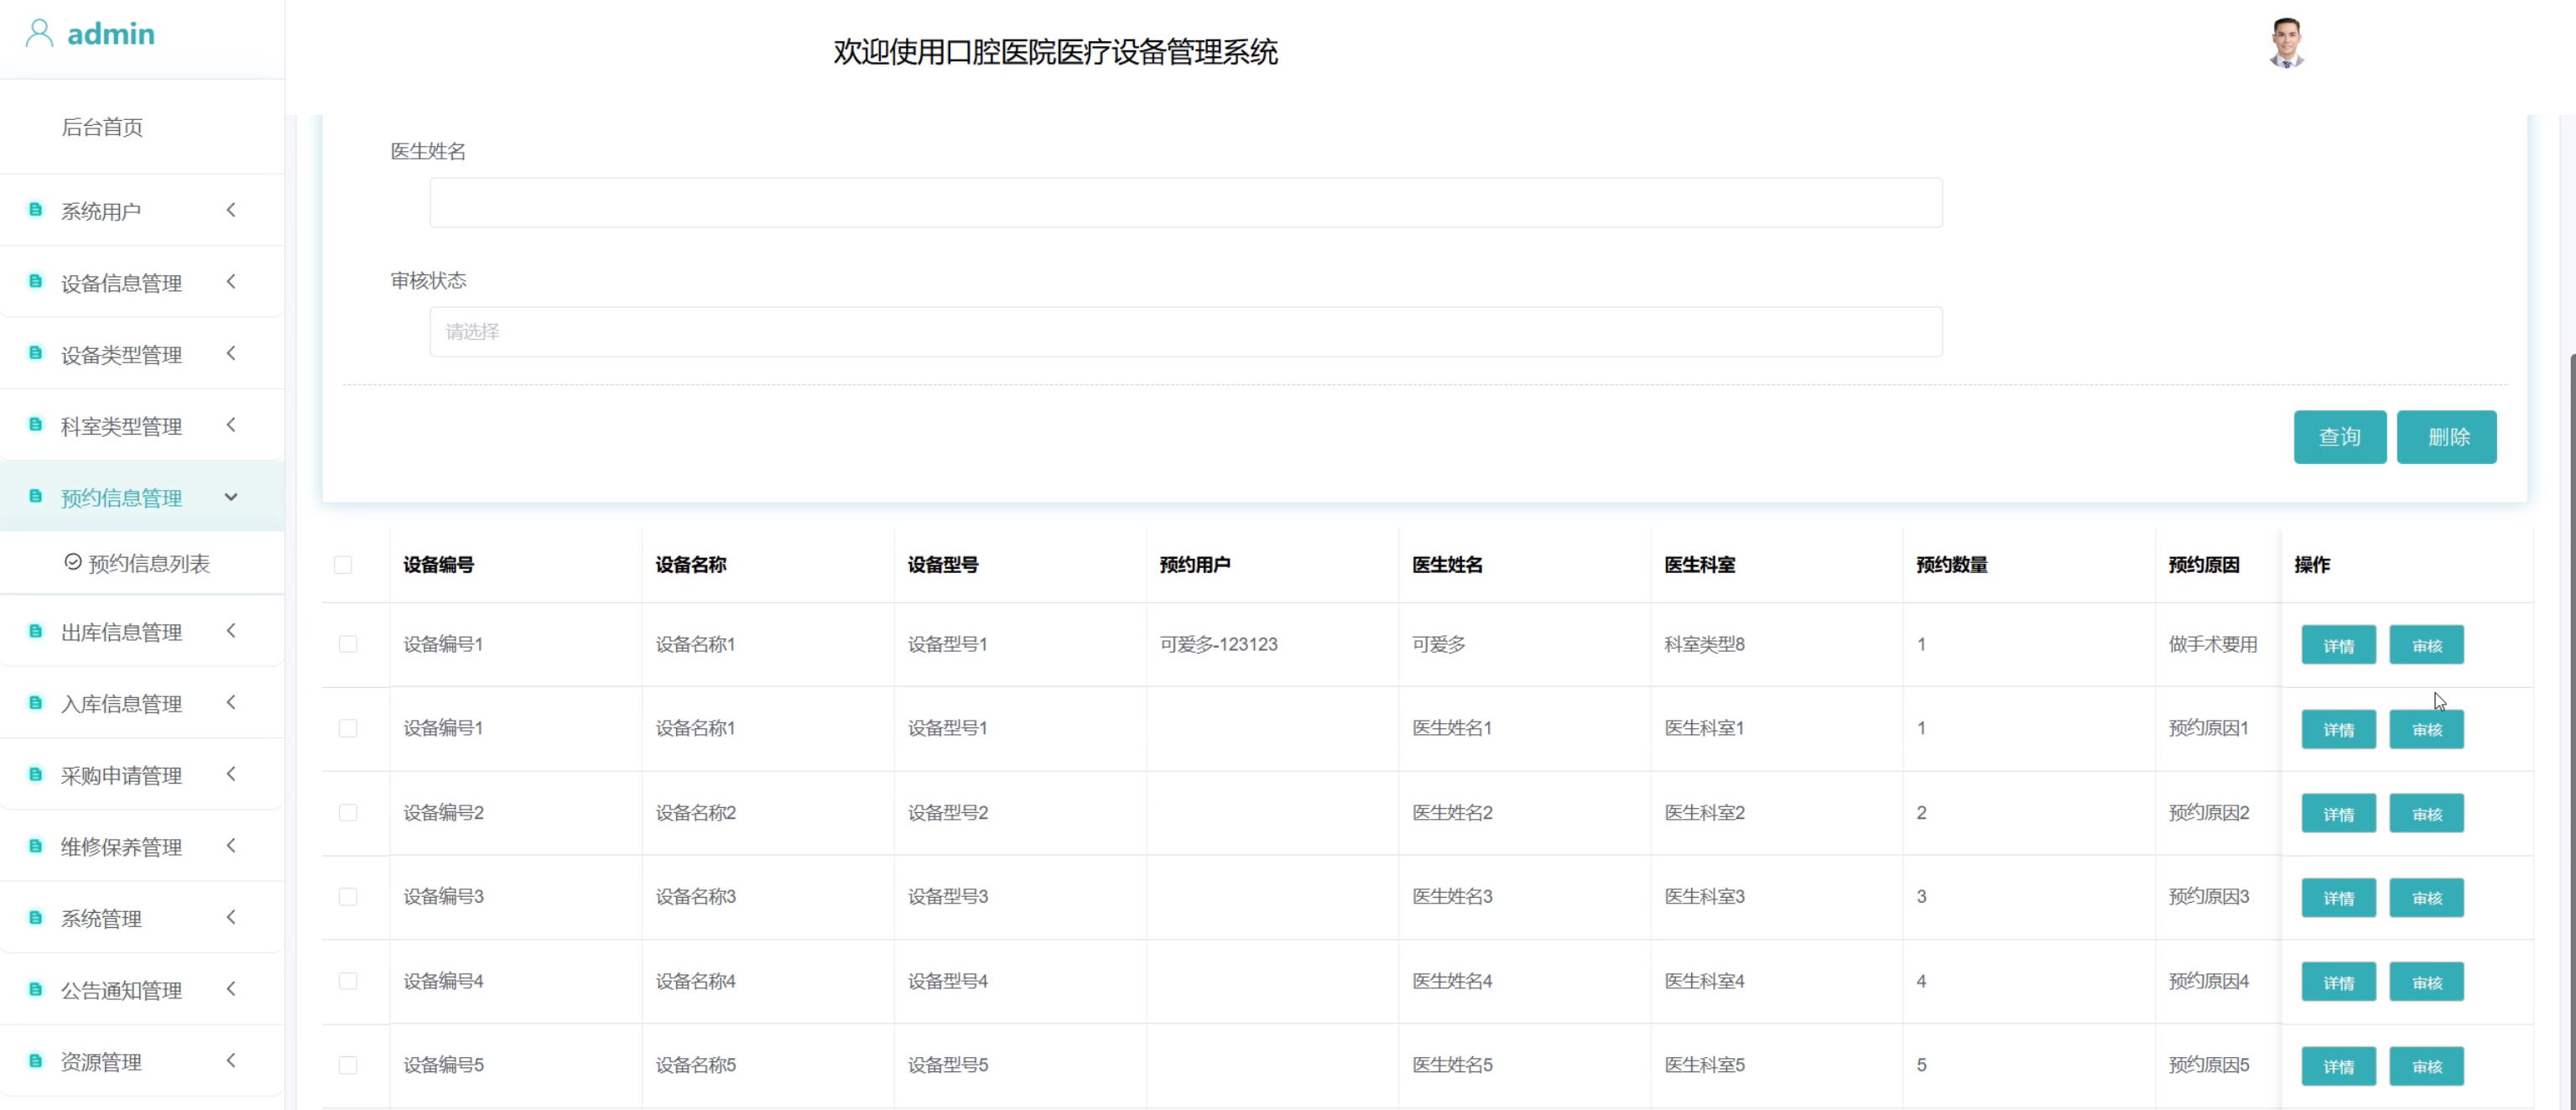The image size is (2576, 1110).
Task: Click 审核 for 预约原因2 row
Action: pyautogui.click(x=2427, y=813)
